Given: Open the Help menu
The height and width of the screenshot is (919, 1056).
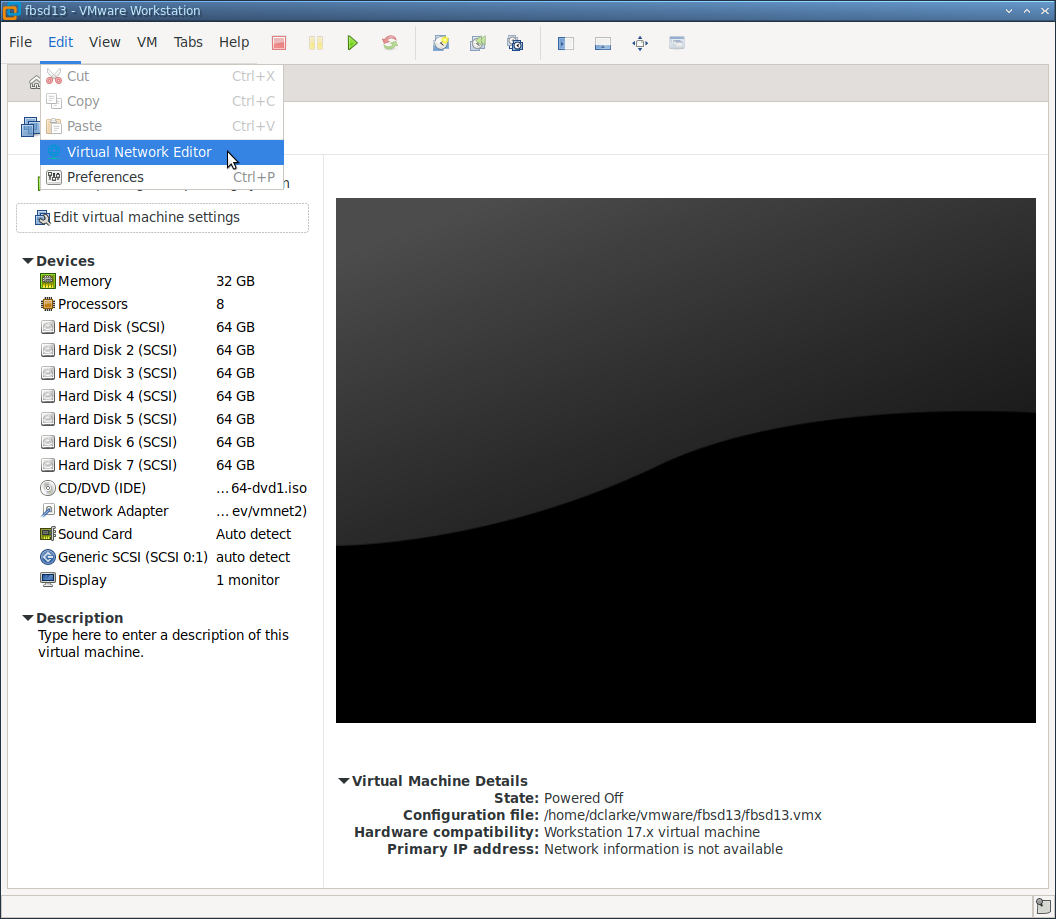Looking at the screenshot, I should click(x=234, y=42).
